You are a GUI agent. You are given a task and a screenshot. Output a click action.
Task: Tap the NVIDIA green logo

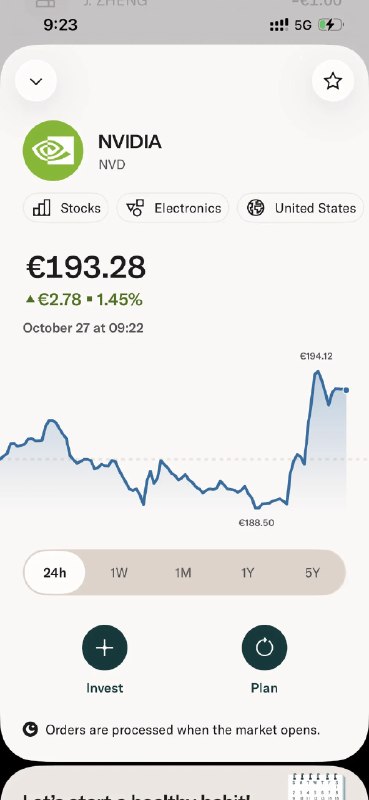[53, 151]
